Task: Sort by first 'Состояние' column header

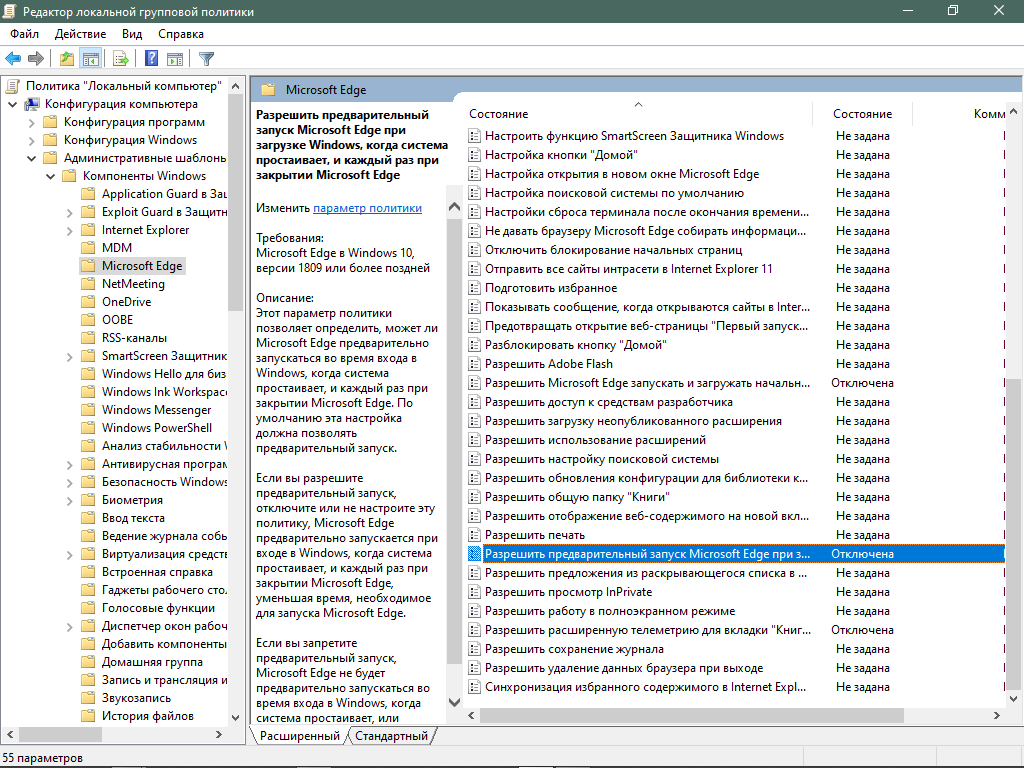Action: click(x=498, y=114)
